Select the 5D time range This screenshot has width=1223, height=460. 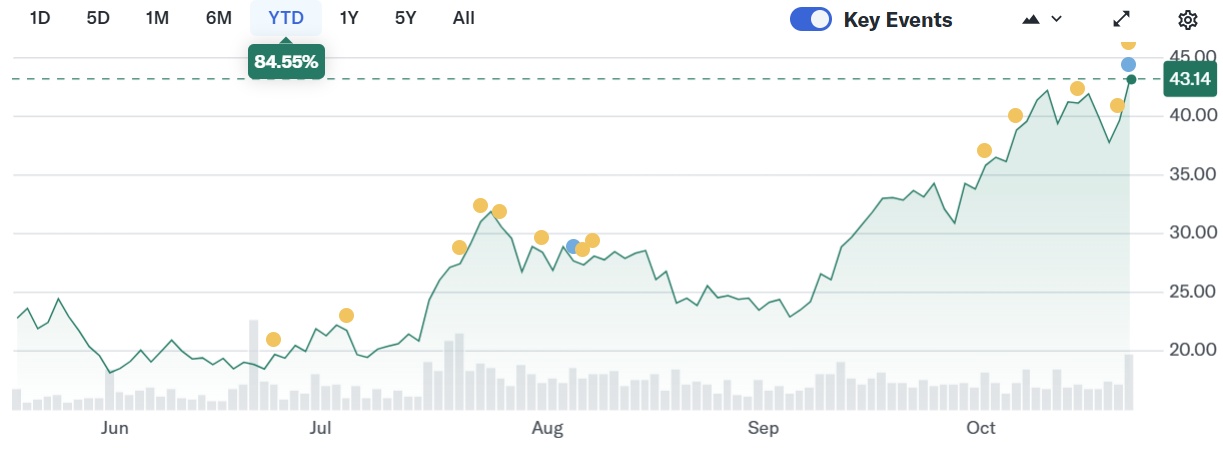98,17
